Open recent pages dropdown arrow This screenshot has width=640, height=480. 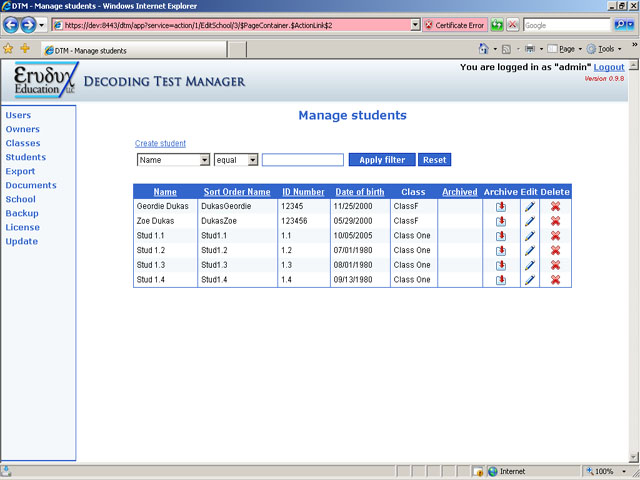pos(41,25)
